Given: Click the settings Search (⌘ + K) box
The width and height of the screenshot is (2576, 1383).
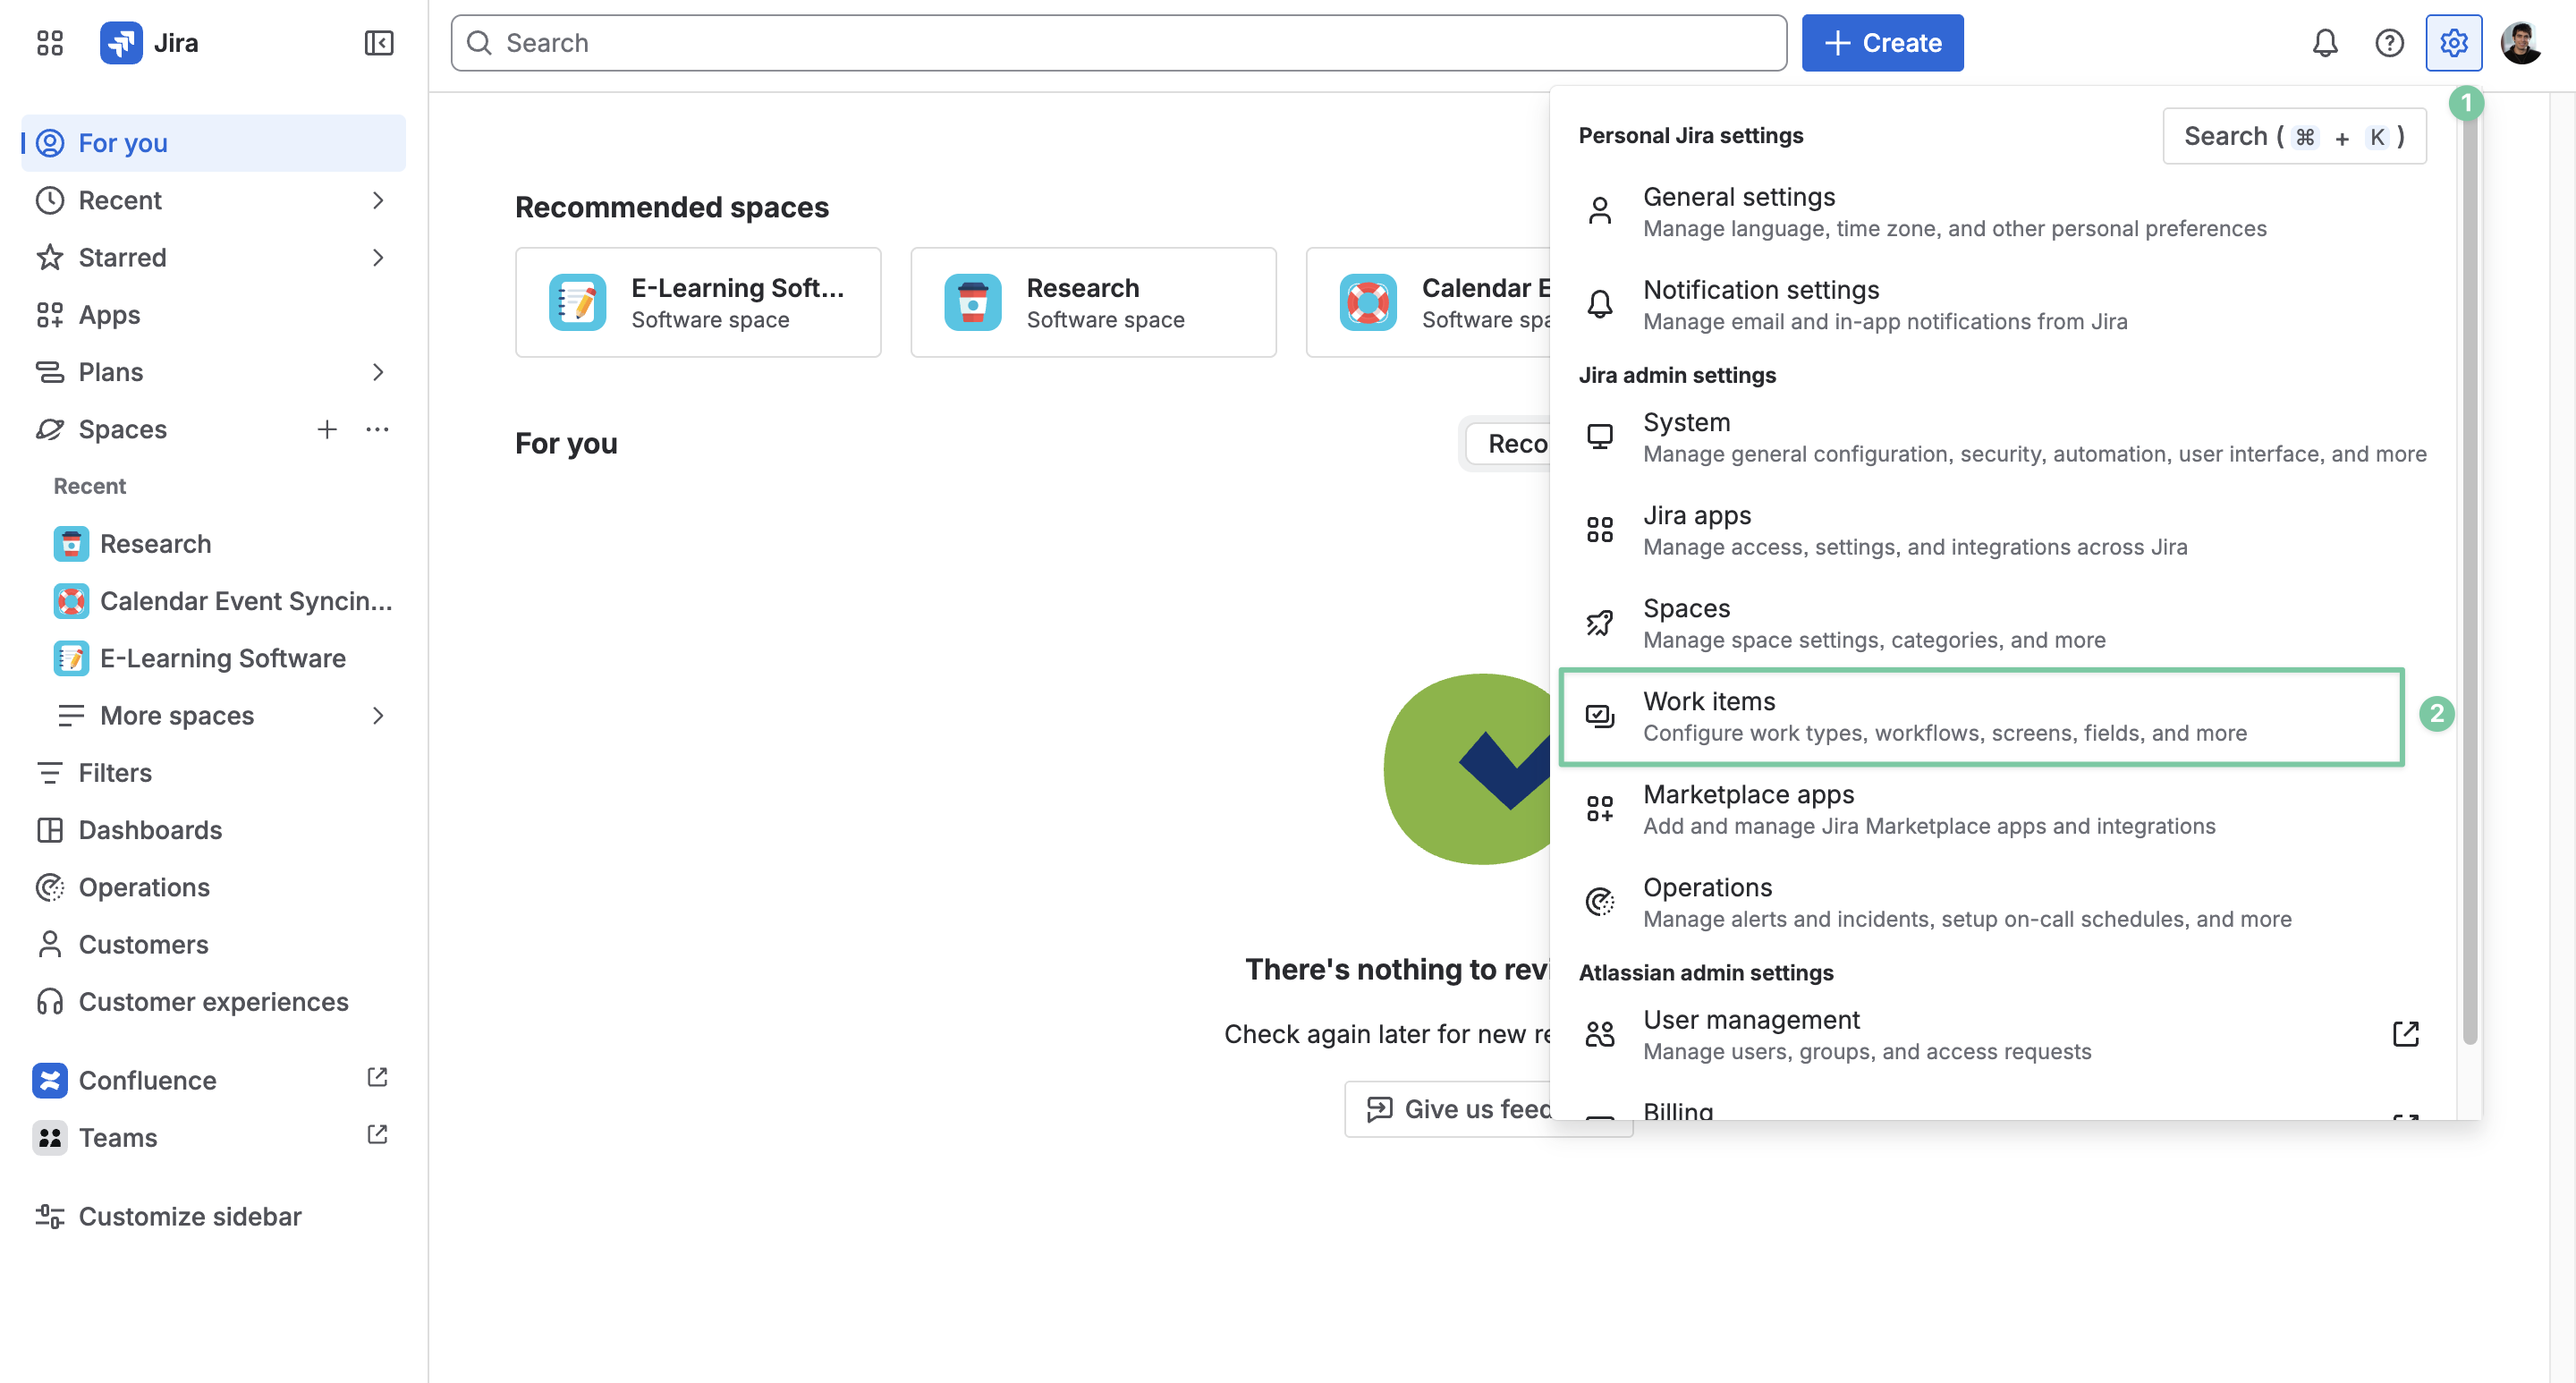Looking at the screenshot, I should (2294, 136).
